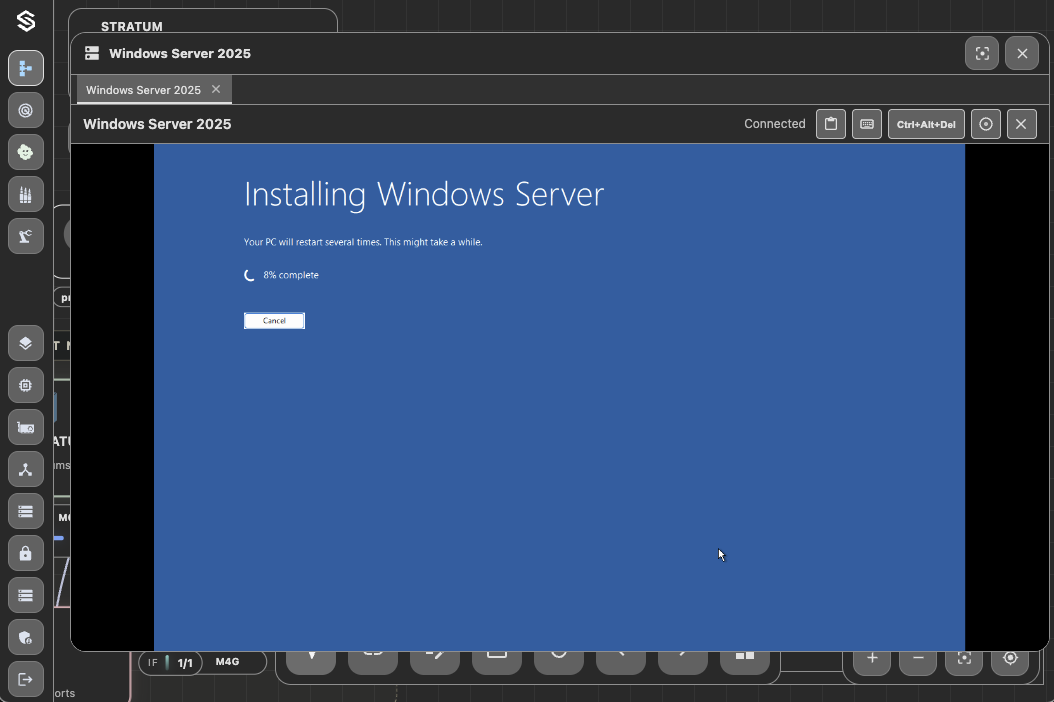This screenshot has height=702, width=1054.
Task: Close the Windows Server 2025 tab
Action: [x=216, y=89]
